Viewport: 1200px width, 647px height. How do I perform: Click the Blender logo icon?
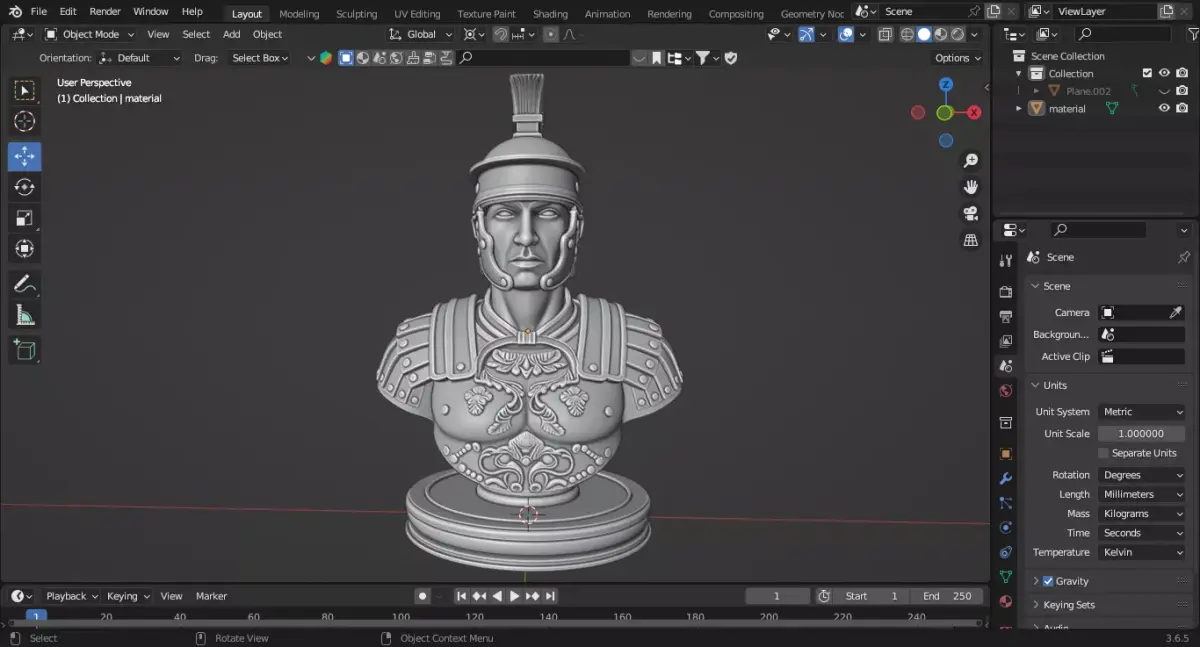(15, 12)
